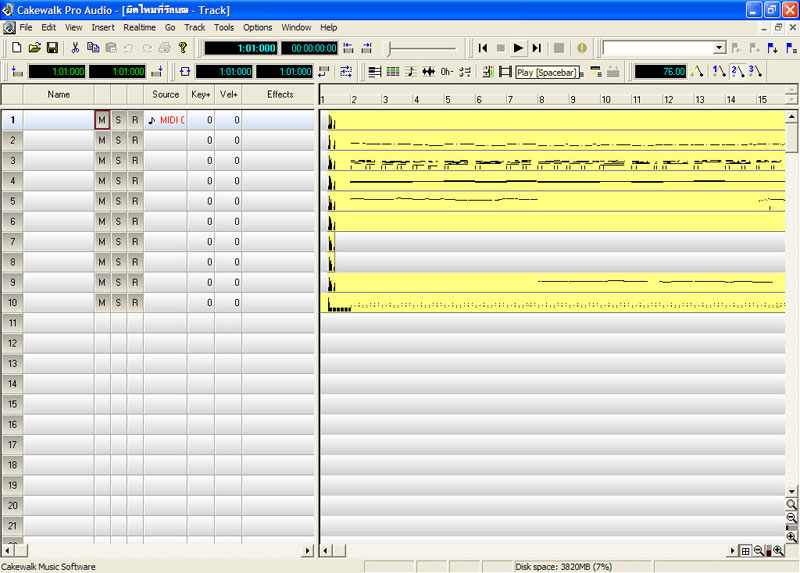Open the marker dropdown list
Viewport: 800px width, 573px height.
tap(719, 48)
